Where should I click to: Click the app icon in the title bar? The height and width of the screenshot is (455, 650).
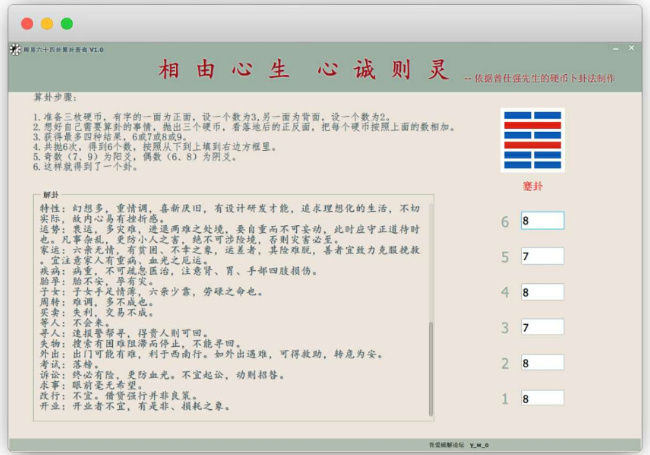click(x=16, y=49)
